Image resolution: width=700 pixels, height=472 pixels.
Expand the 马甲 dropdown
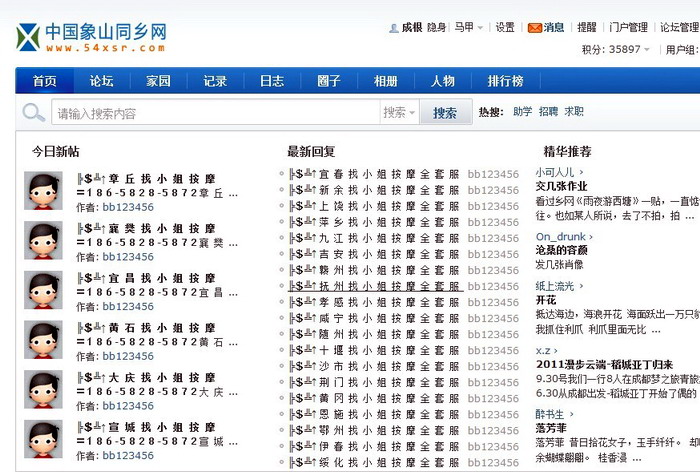click(468, 28)
